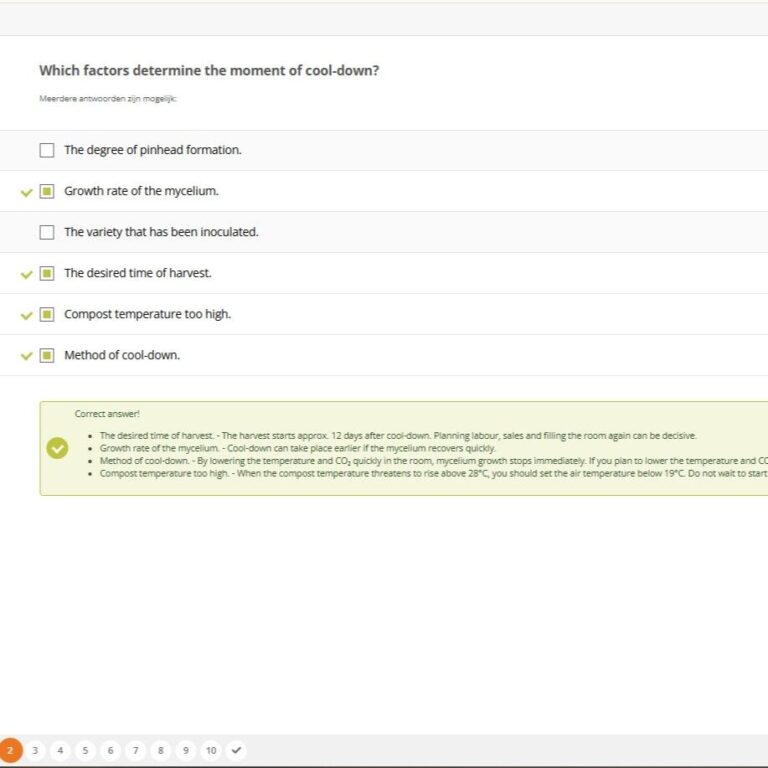Toggle 'The desired time of harvest' checkbox
The image size is (768, 768).
tap(47, 273)
